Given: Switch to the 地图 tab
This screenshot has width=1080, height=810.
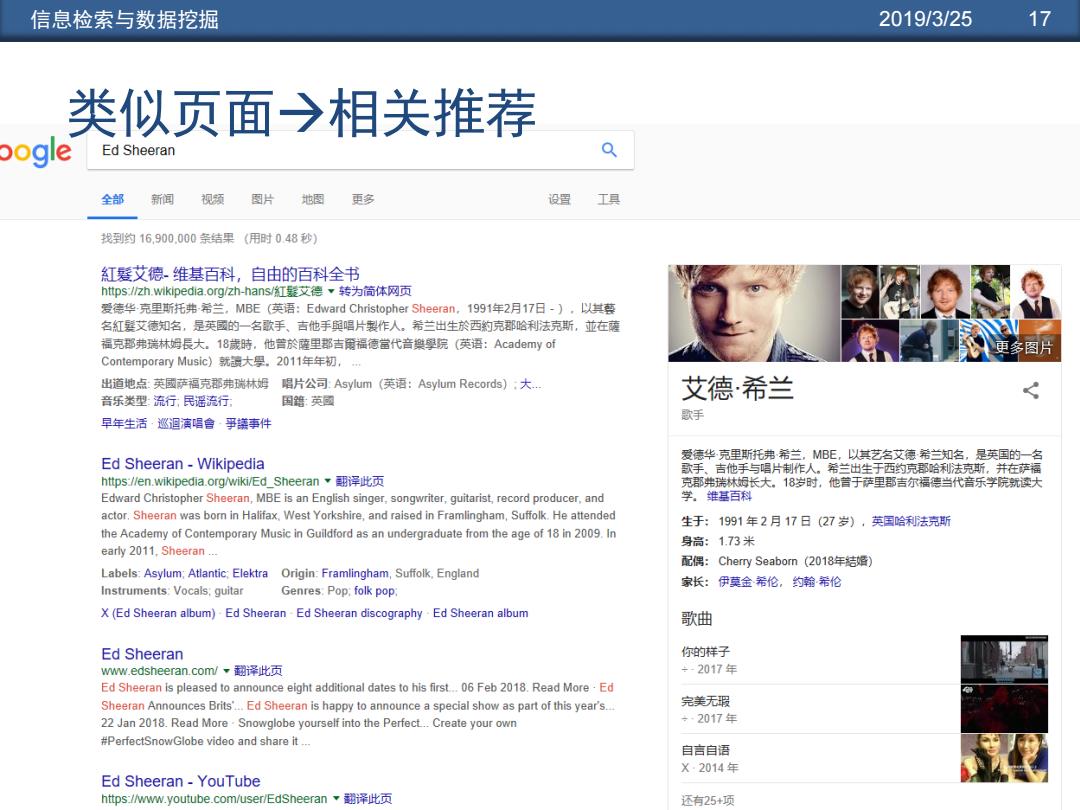Looking at the screenshot, I should (x=313, y=199).
